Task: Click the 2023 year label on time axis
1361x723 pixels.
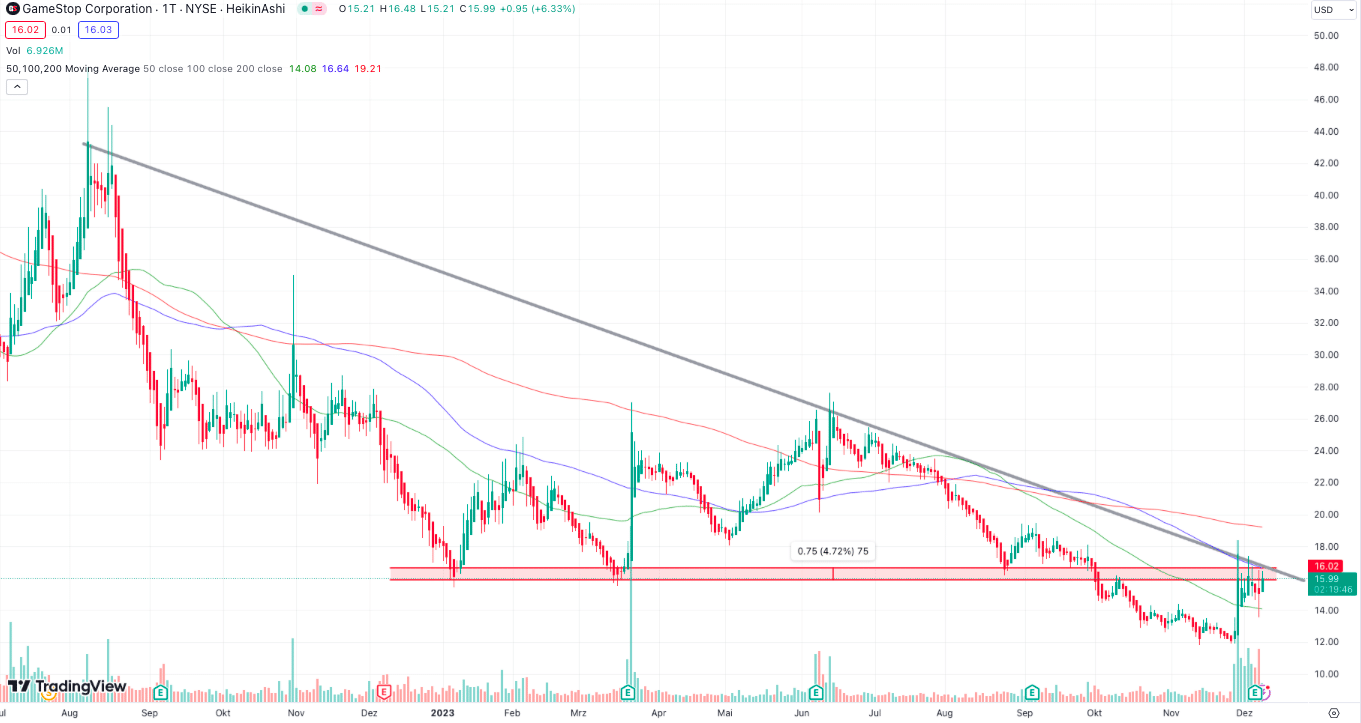Action: (444, 713)
